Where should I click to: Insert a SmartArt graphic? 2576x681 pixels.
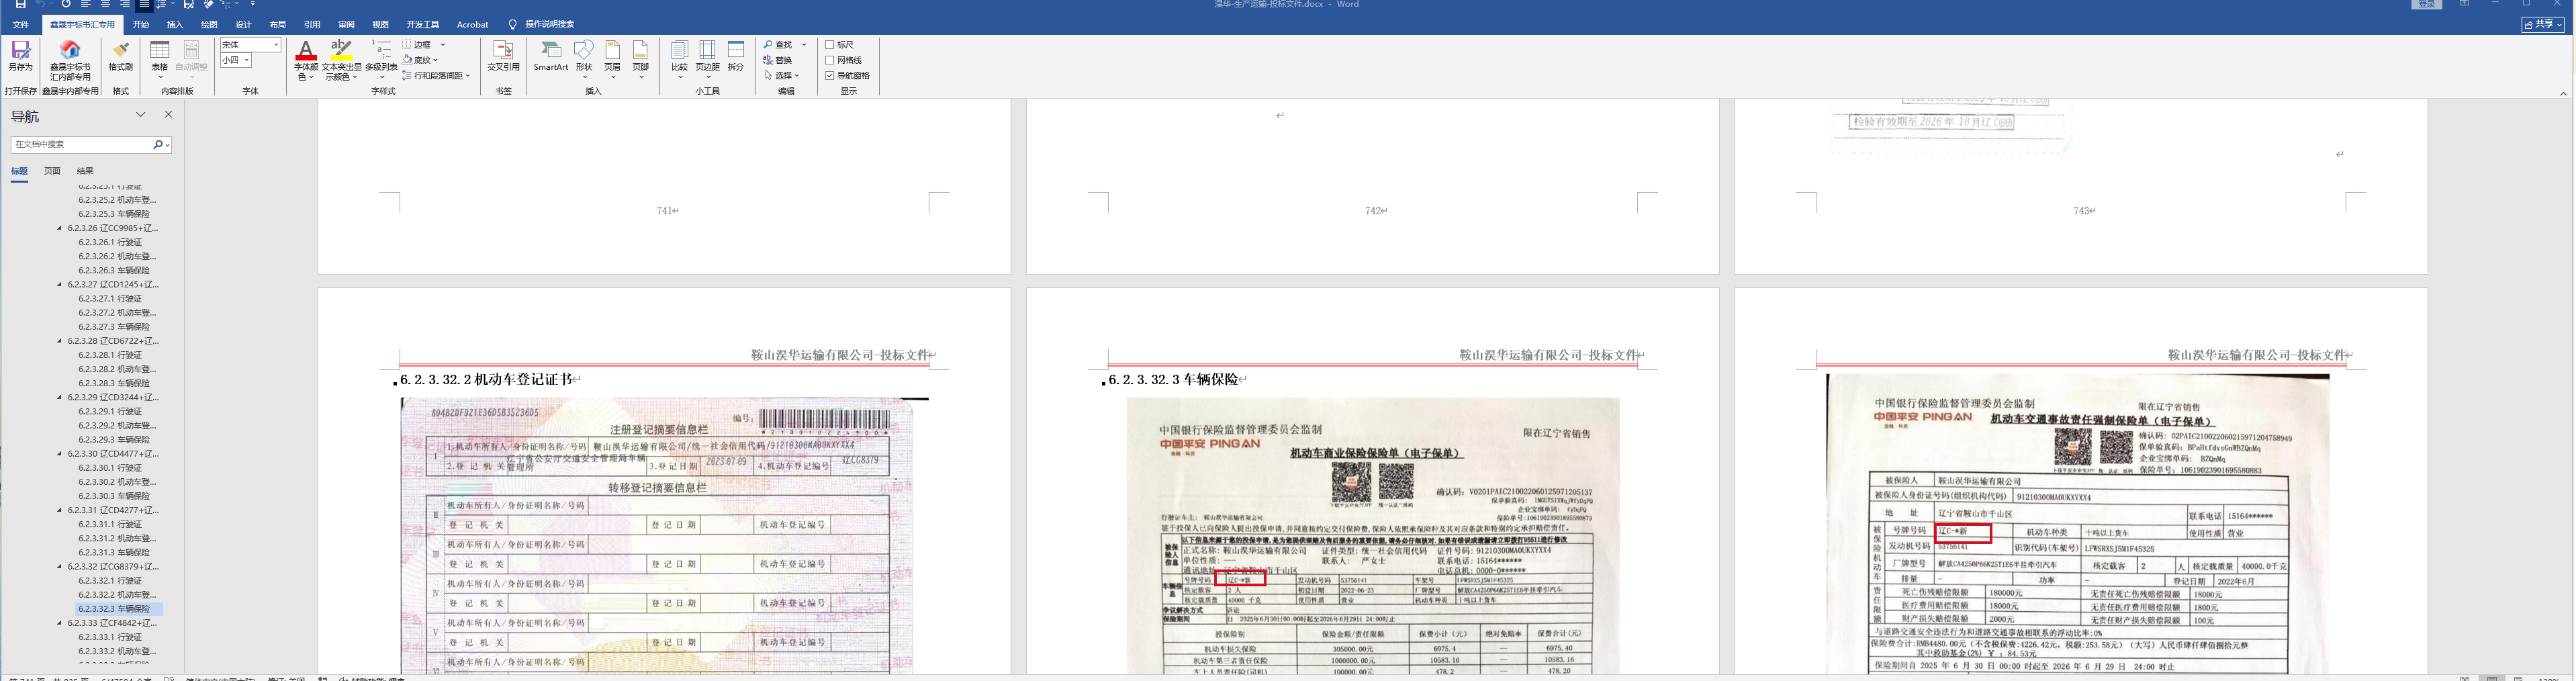550,56
